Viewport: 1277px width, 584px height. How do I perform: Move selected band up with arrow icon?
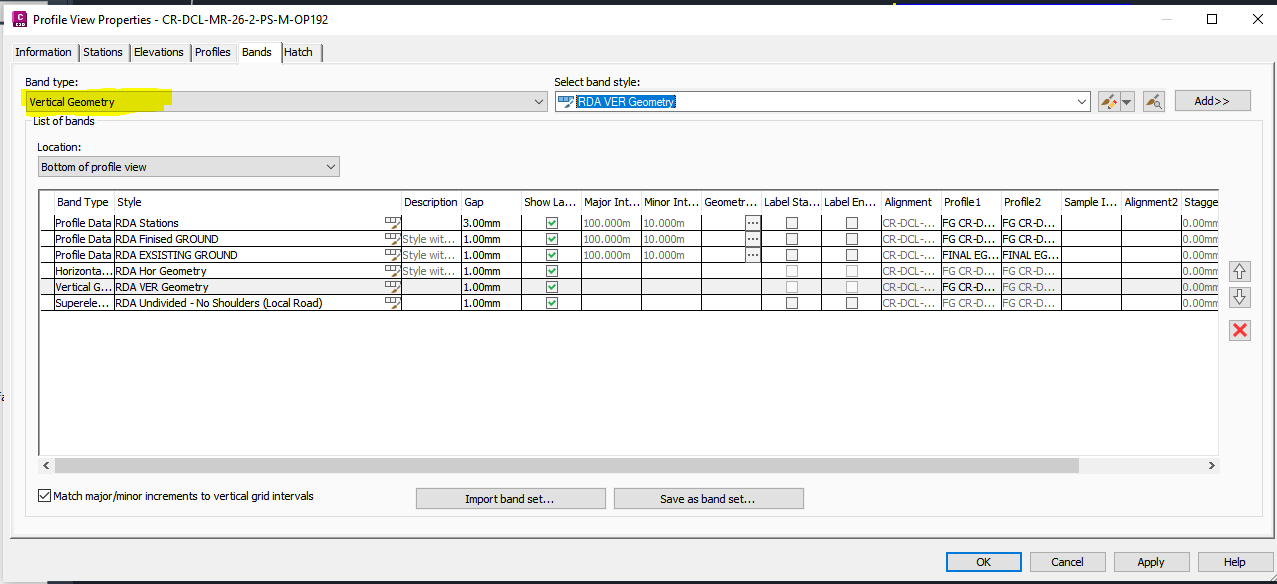[x=1239, y=271]
